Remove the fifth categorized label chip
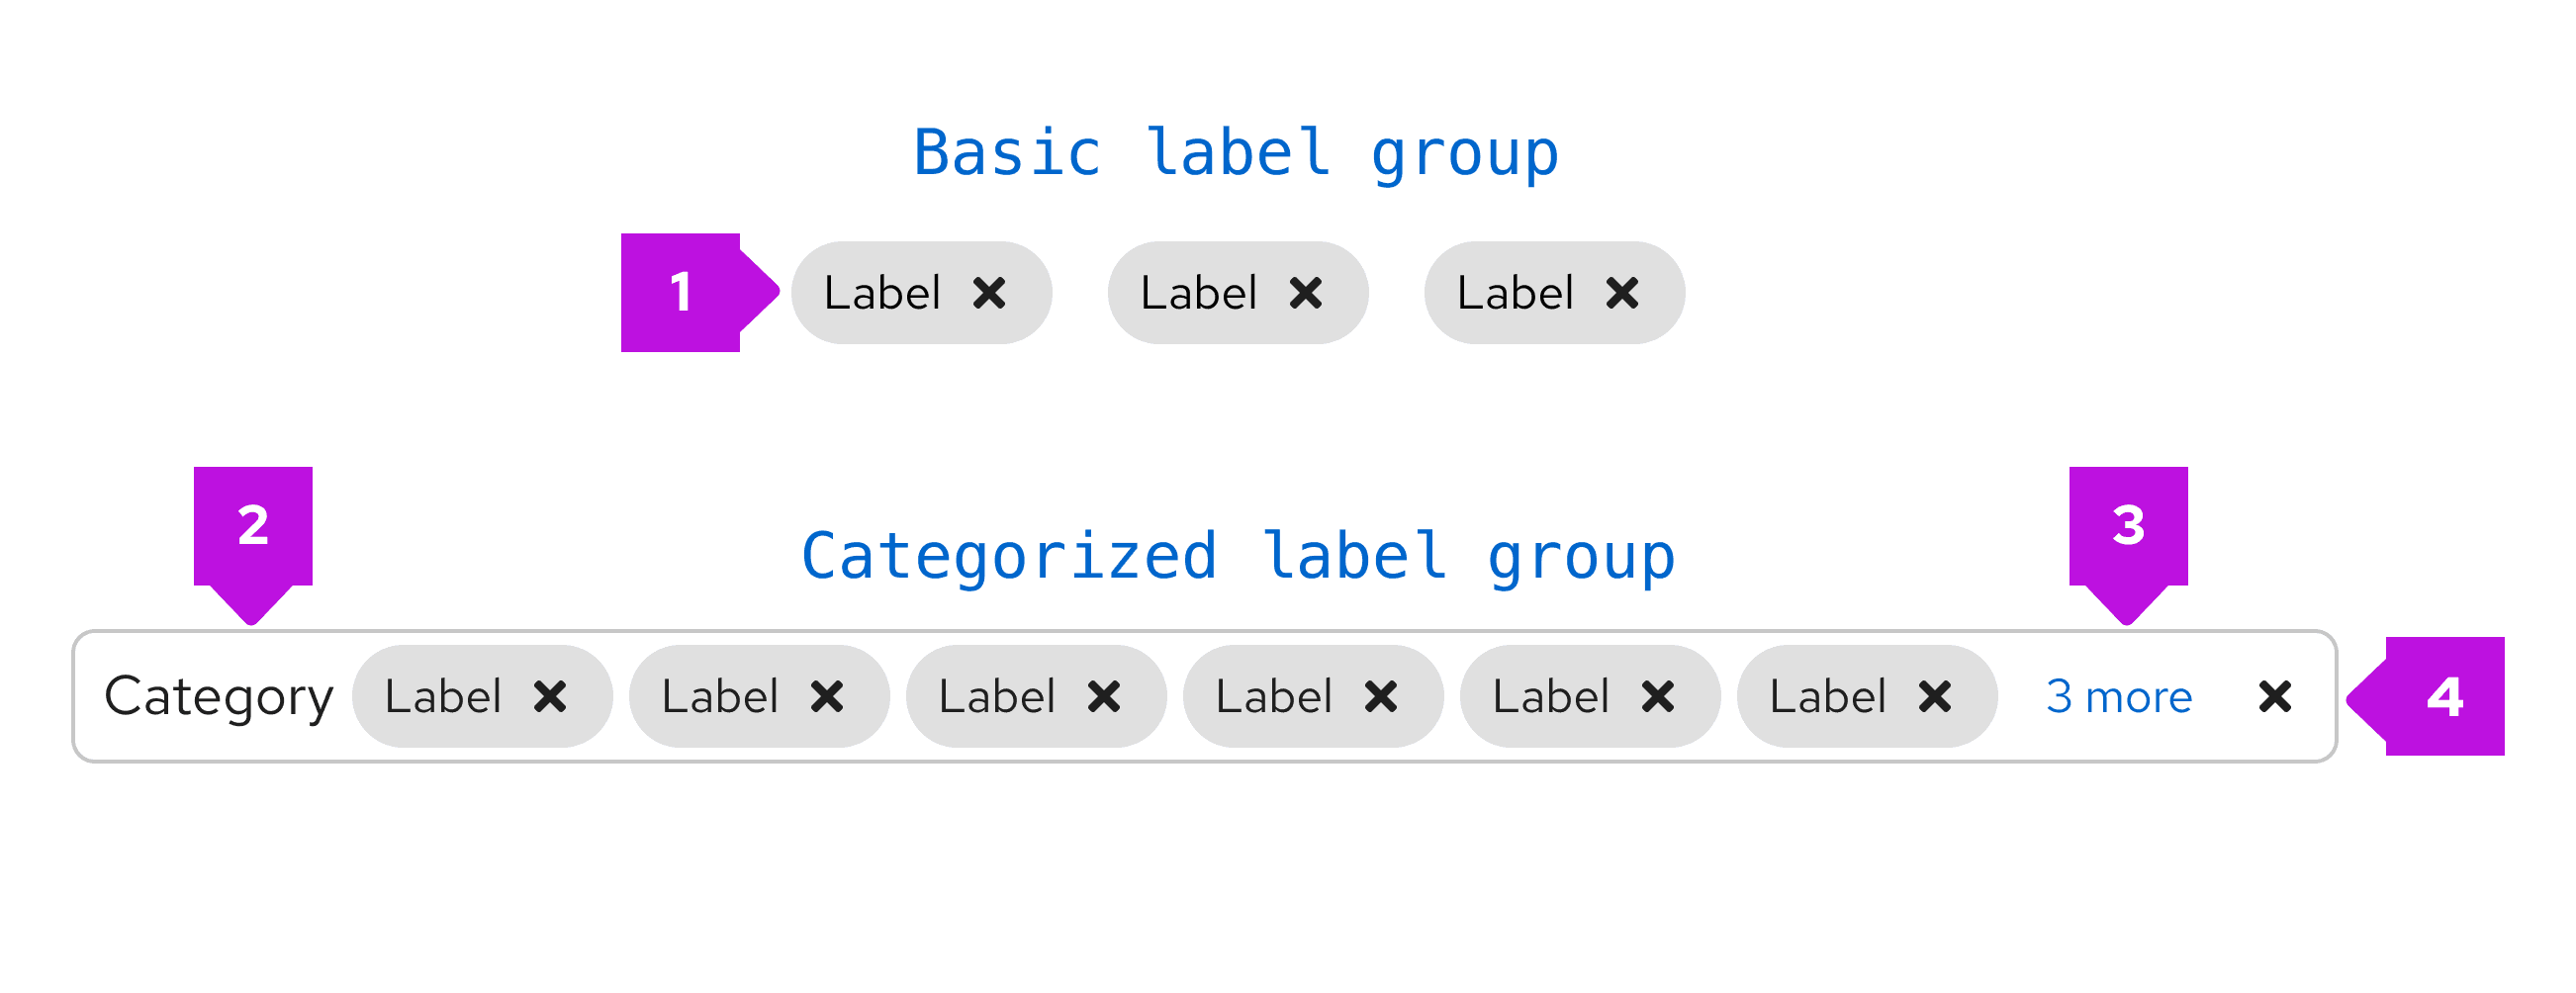The image size is (2576, 993). click(x=1658, y=697)
